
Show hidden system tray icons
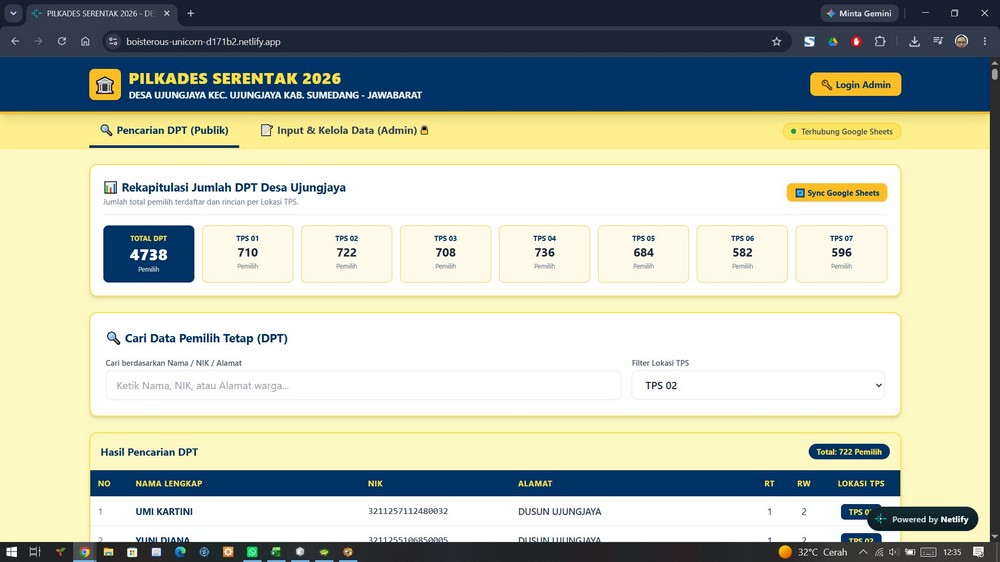click(x=863, y=552)
